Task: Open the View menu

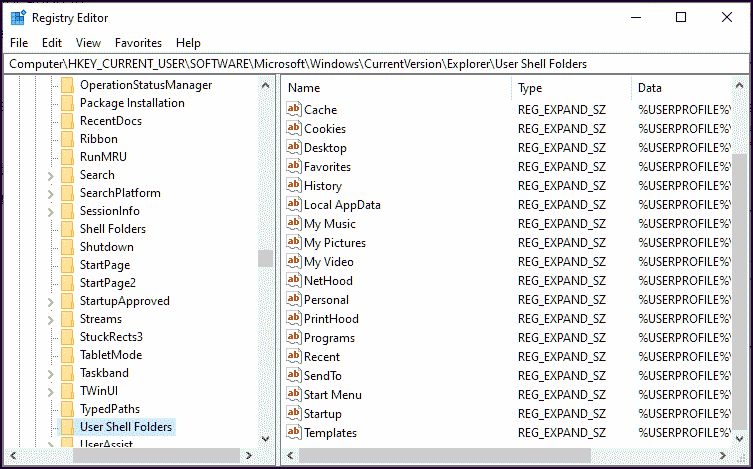Action: click(88, 43)
